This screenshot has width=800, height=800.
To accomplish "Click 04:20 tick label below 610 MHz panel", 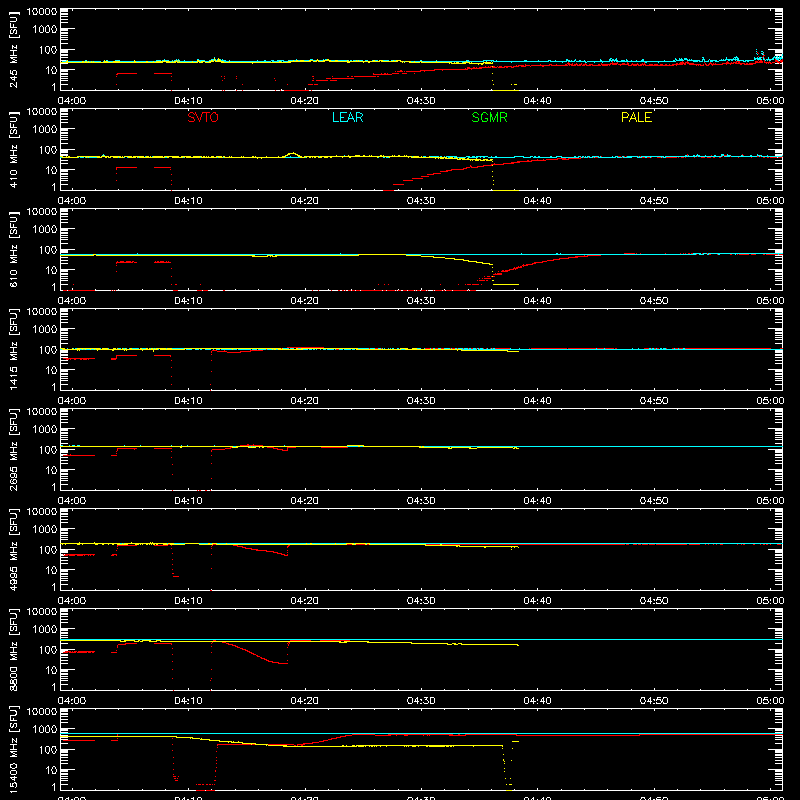I will tap(305, 301).
